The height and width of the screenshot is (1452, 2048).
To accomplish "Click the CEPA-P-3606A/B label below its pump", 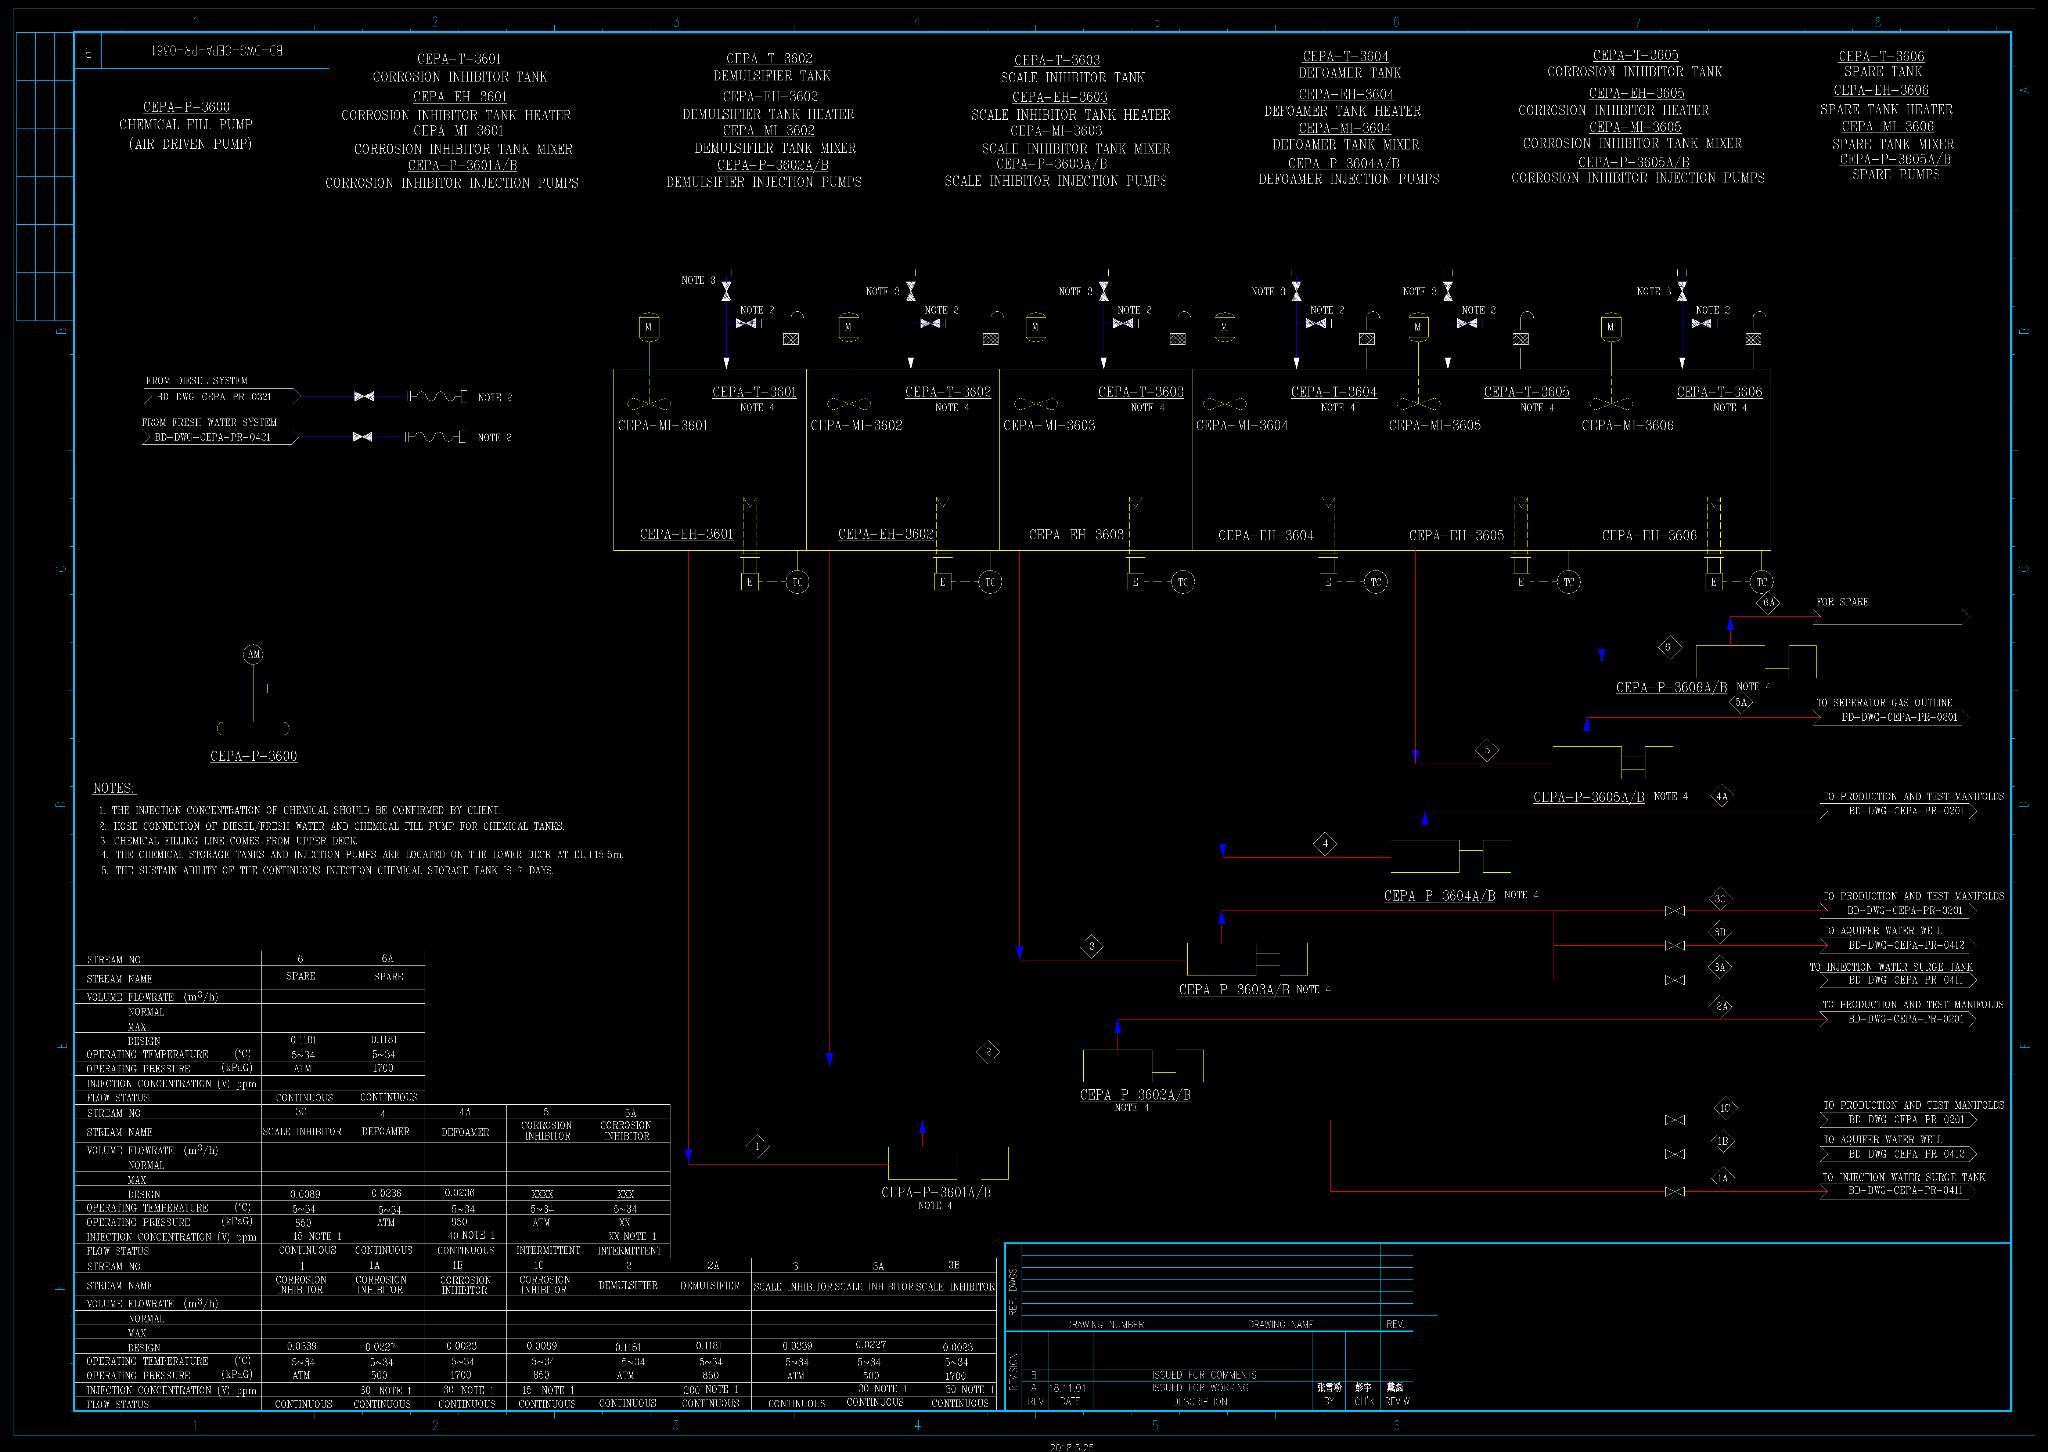I will coord(1671,688).
